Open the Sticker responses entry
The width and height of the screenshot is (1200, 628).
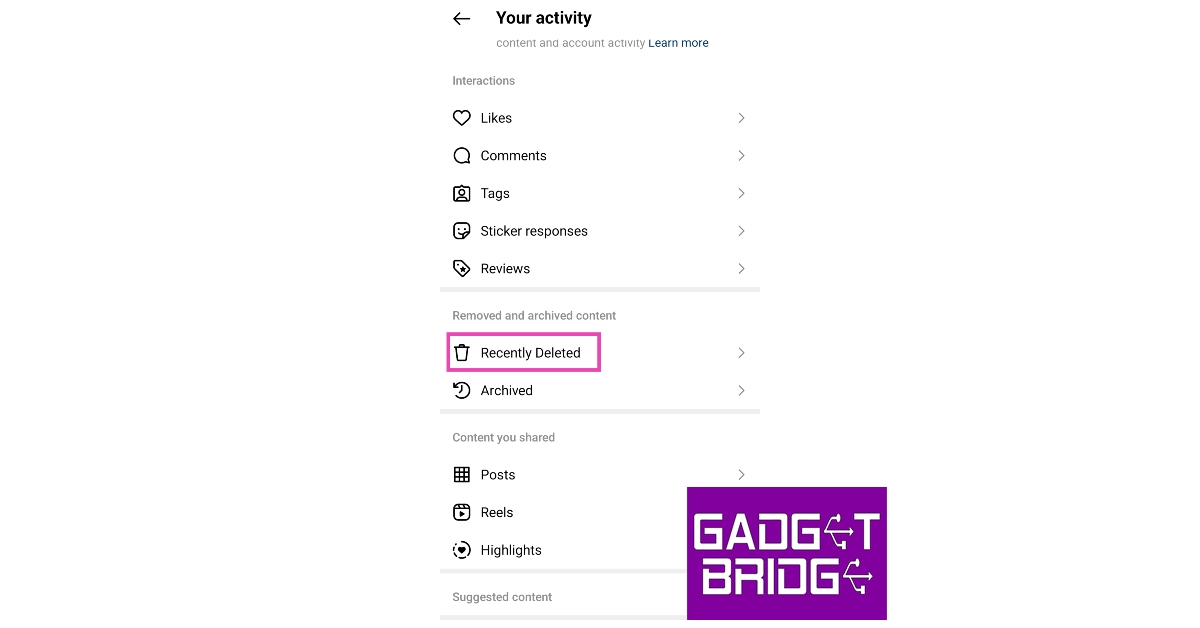534,231
